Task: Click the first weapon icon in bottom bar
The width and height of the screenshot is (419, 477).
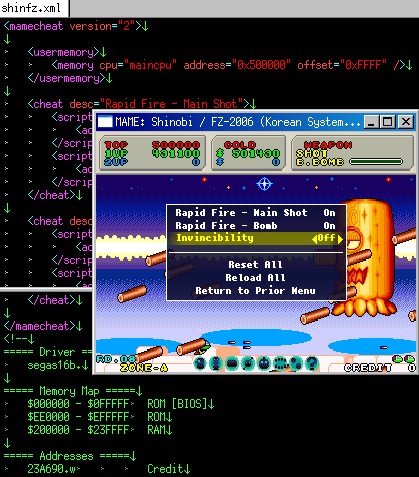Action: pos(200,363)
